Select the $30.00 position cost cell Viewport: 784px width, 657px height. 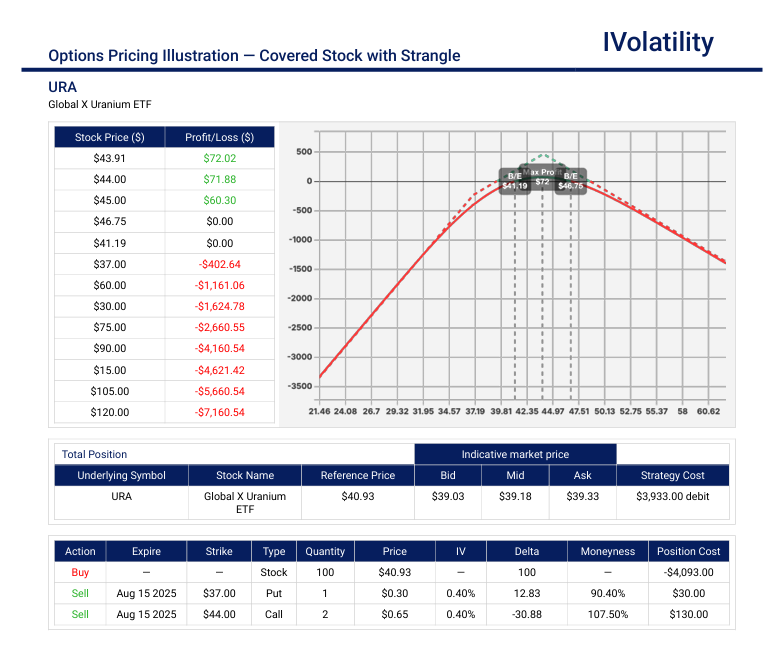tap(688, 594)
